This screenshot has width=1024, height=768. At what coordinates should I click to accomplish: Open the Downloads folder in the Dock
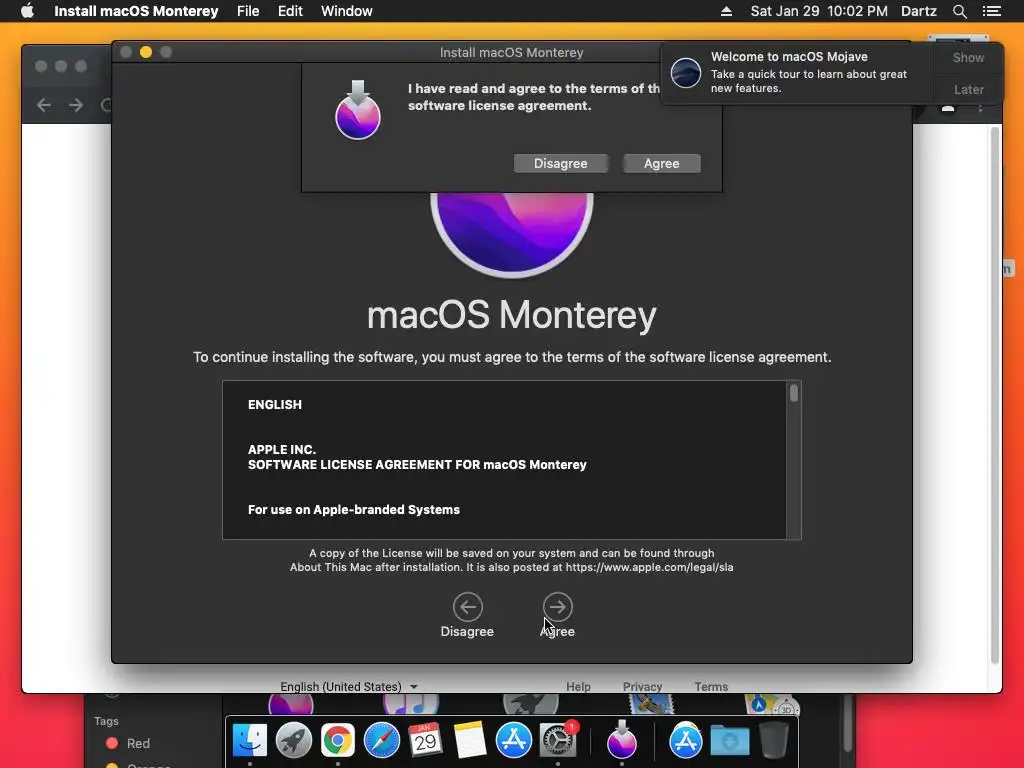click(x=730, y=741)
